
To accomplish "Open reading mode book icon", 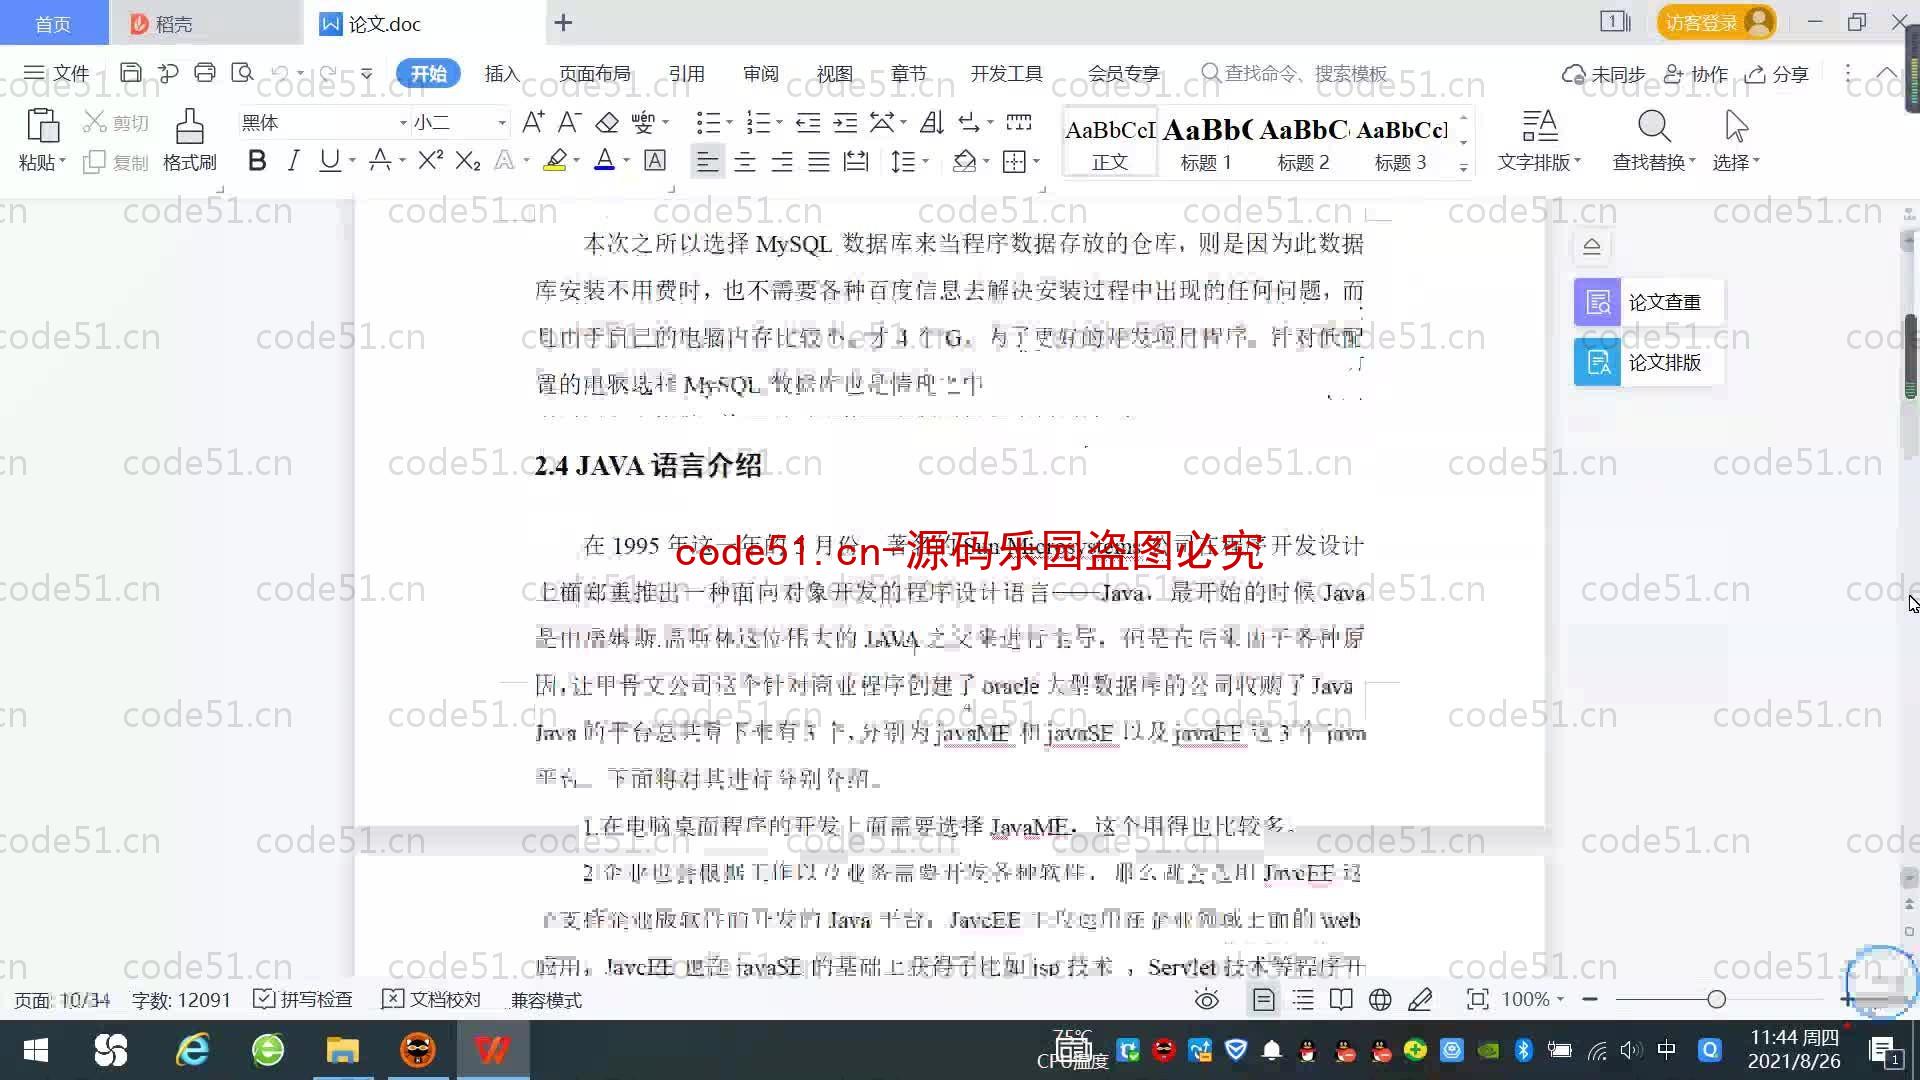I will pyautogui.click(x=1341, y=999).
